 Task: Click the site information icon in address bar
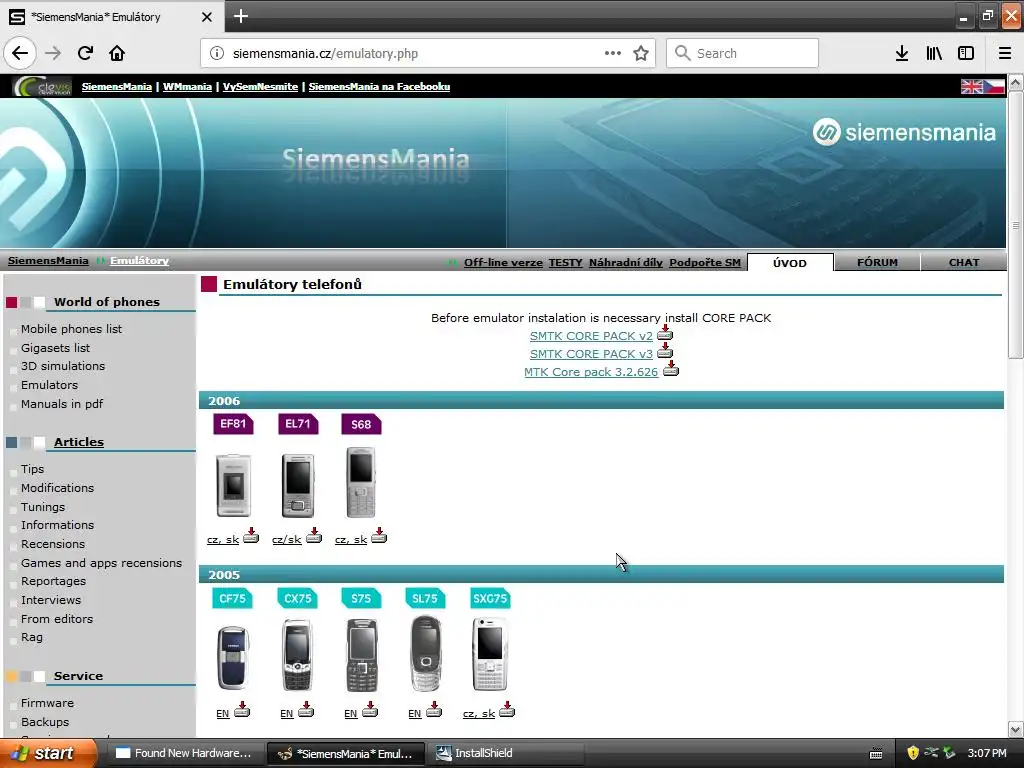pyautogui.click(x=217, y=54)
